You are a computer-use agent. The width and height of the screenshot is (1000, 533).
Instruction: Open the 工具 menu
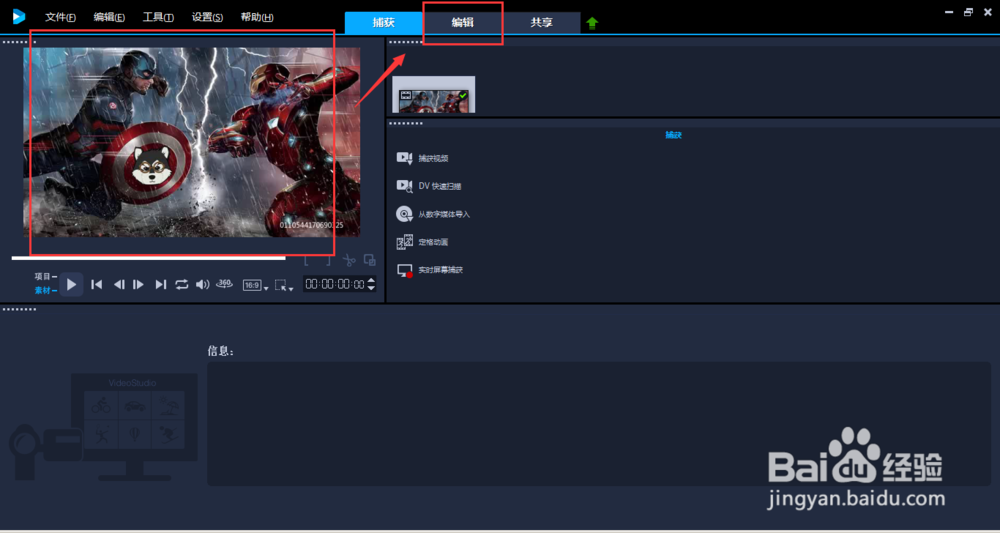158,17
